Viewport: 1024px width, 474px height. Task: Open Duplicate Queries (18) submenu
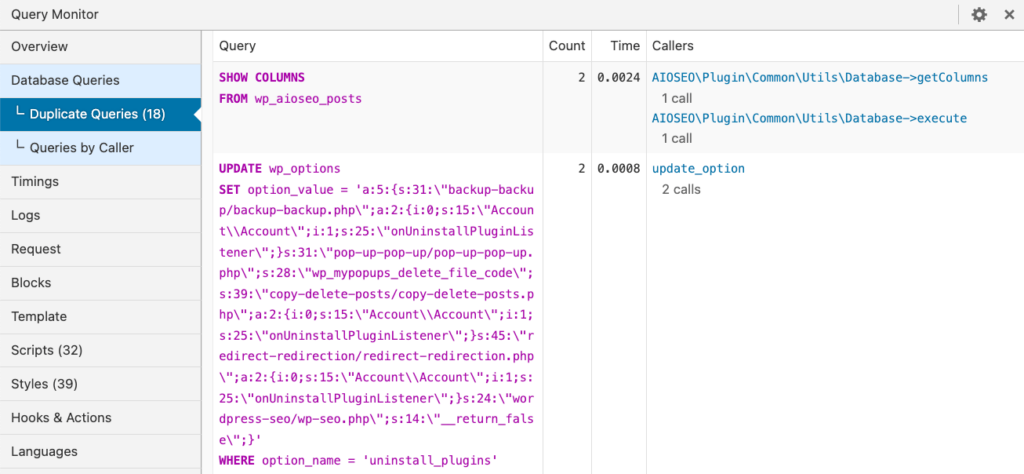click(x=101, y=114)
